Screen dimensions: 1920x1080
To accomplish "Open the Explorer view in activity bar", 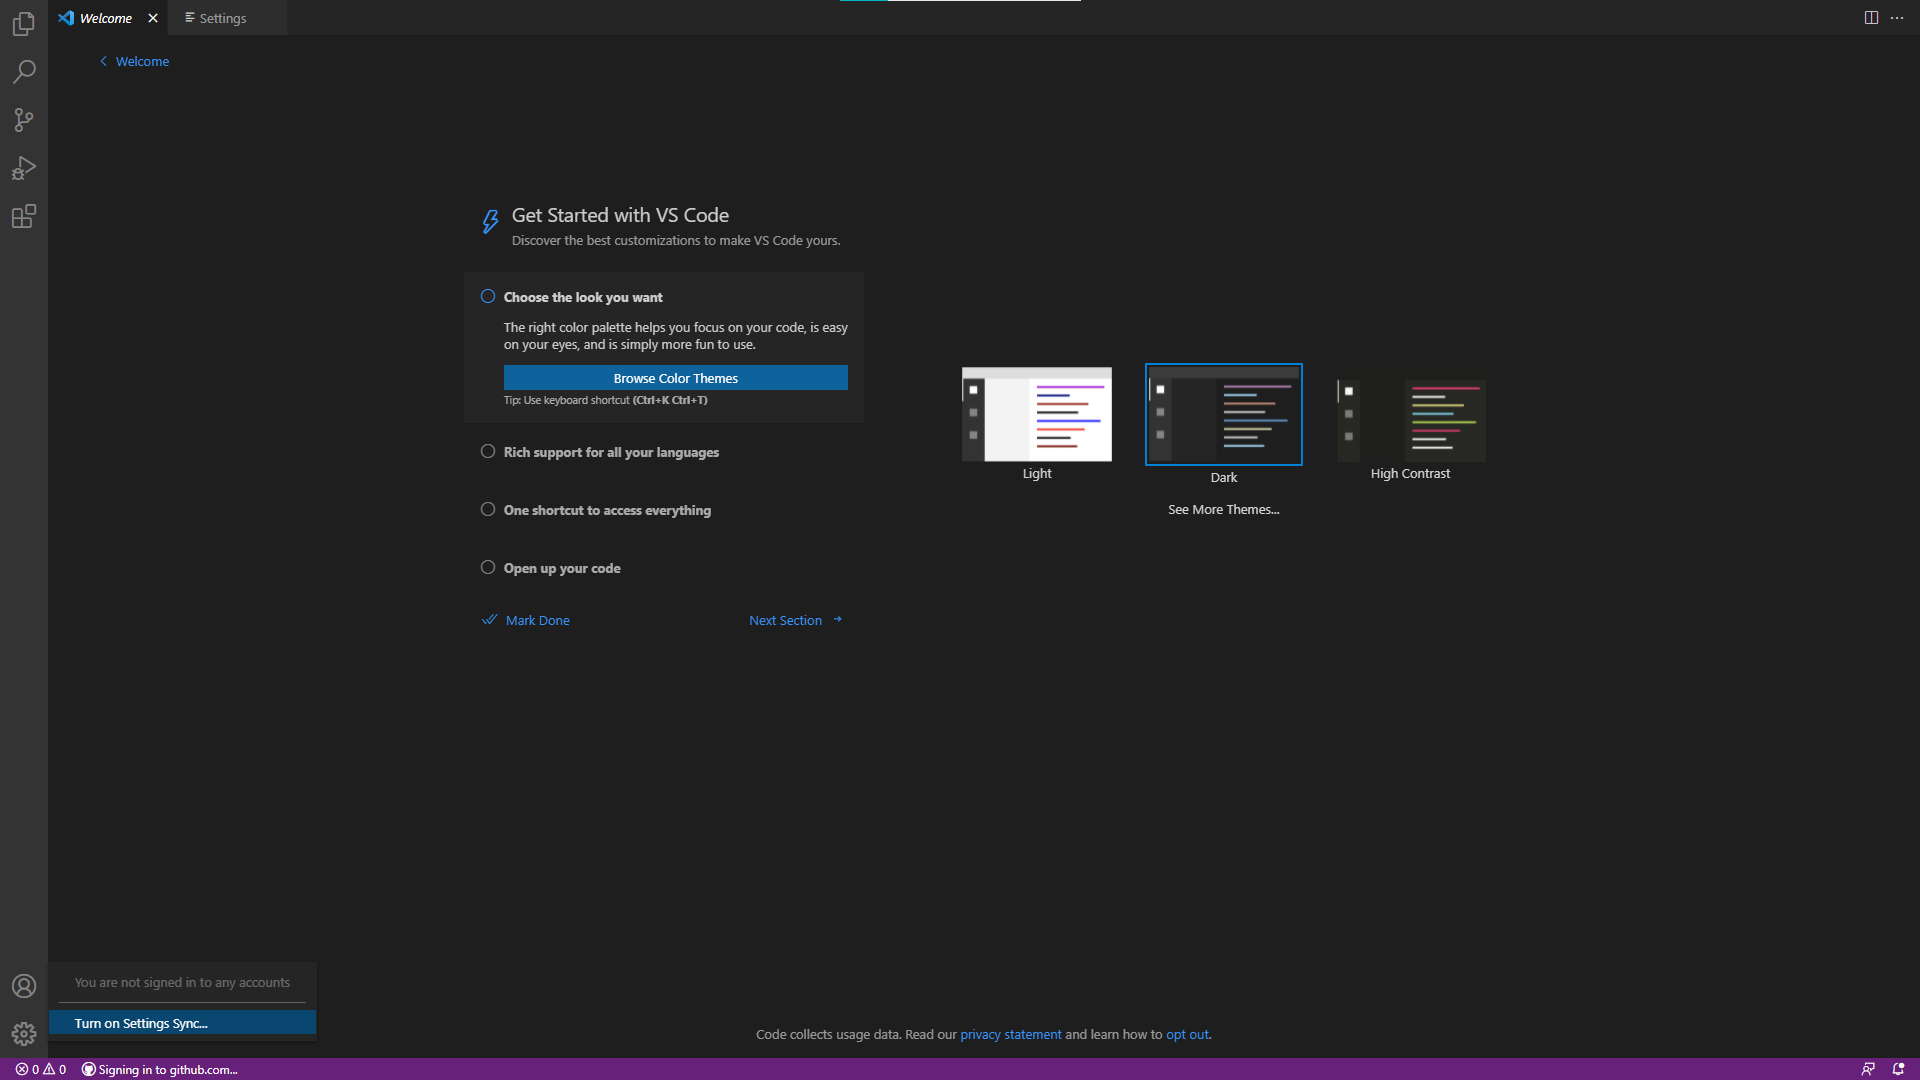I will click(x=24, y=24).
